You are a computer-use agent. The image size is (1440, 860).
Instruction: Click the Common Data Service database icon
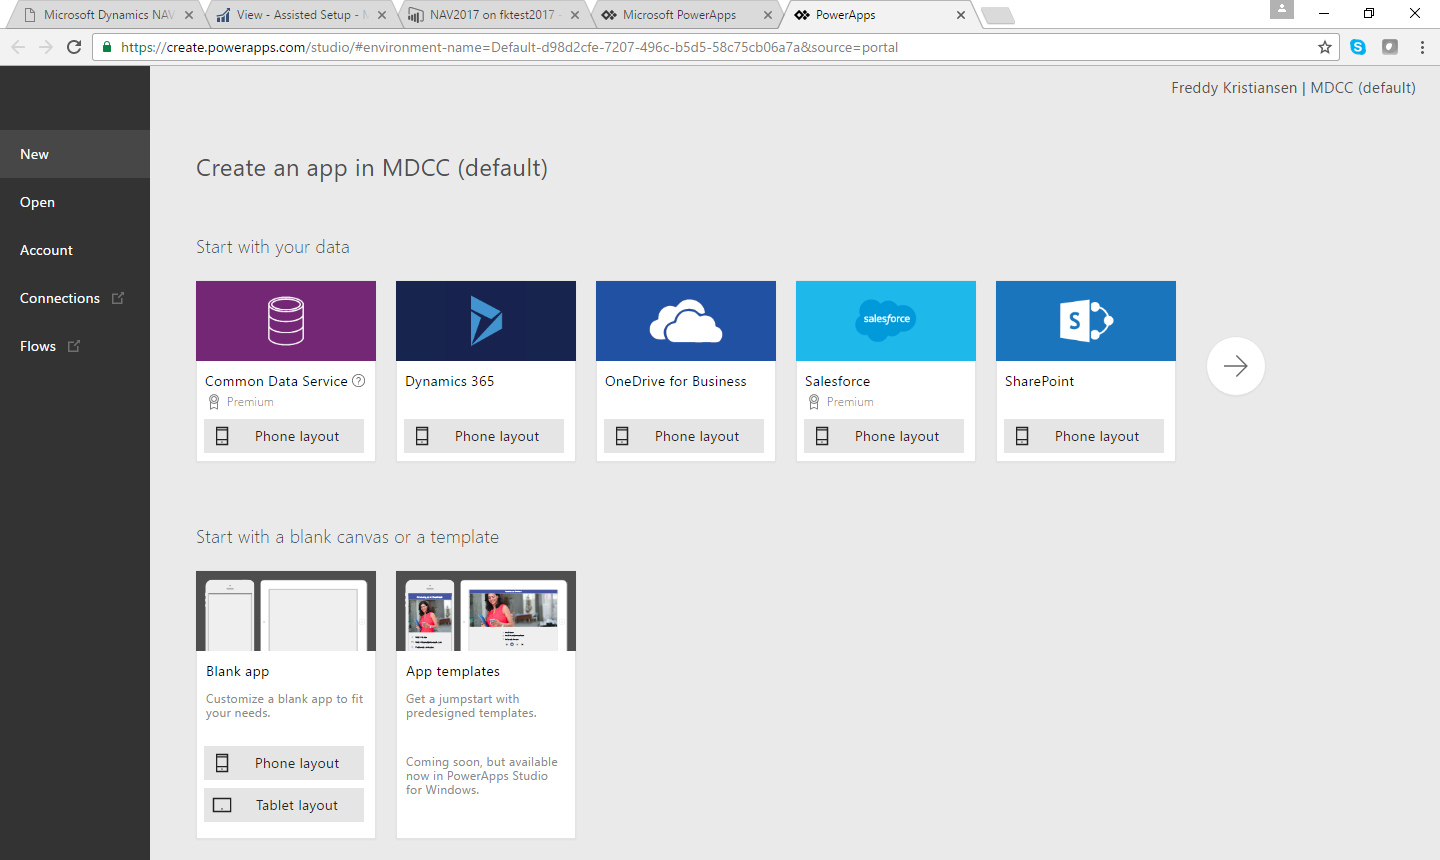tap(286, 321)
